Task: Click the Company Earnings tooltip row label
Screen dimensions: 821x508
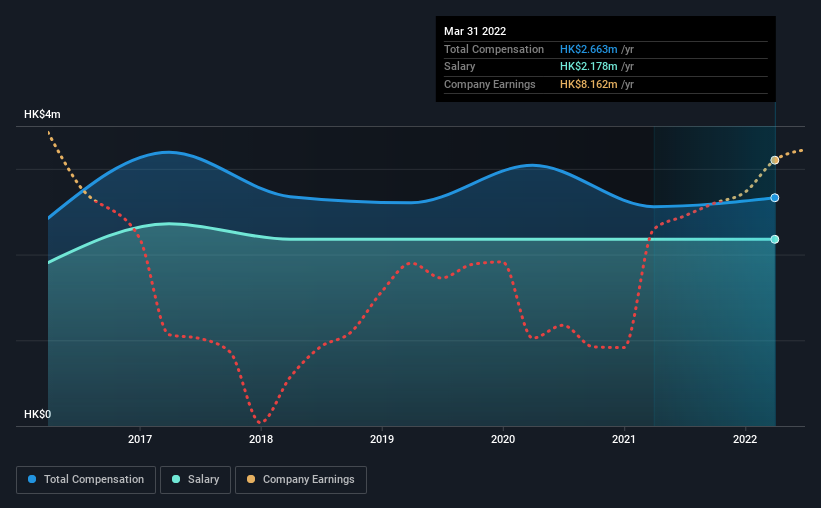Action: coord(490,84)
